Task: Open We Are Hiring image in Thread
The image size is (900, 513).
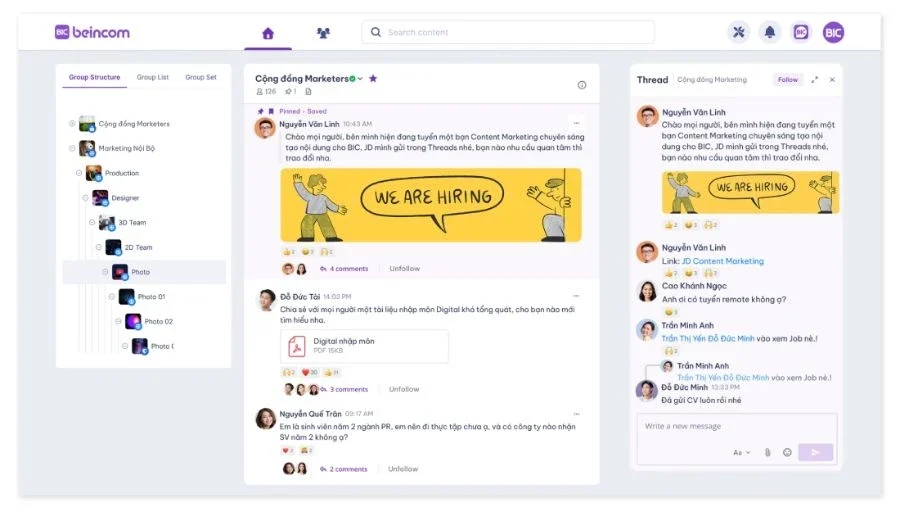Action: (x=750, y=192)
